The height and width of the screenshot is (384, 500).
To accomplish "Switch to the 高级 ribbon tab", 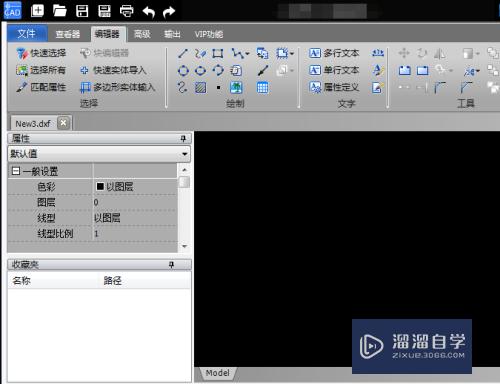I will tap(142, 34).
